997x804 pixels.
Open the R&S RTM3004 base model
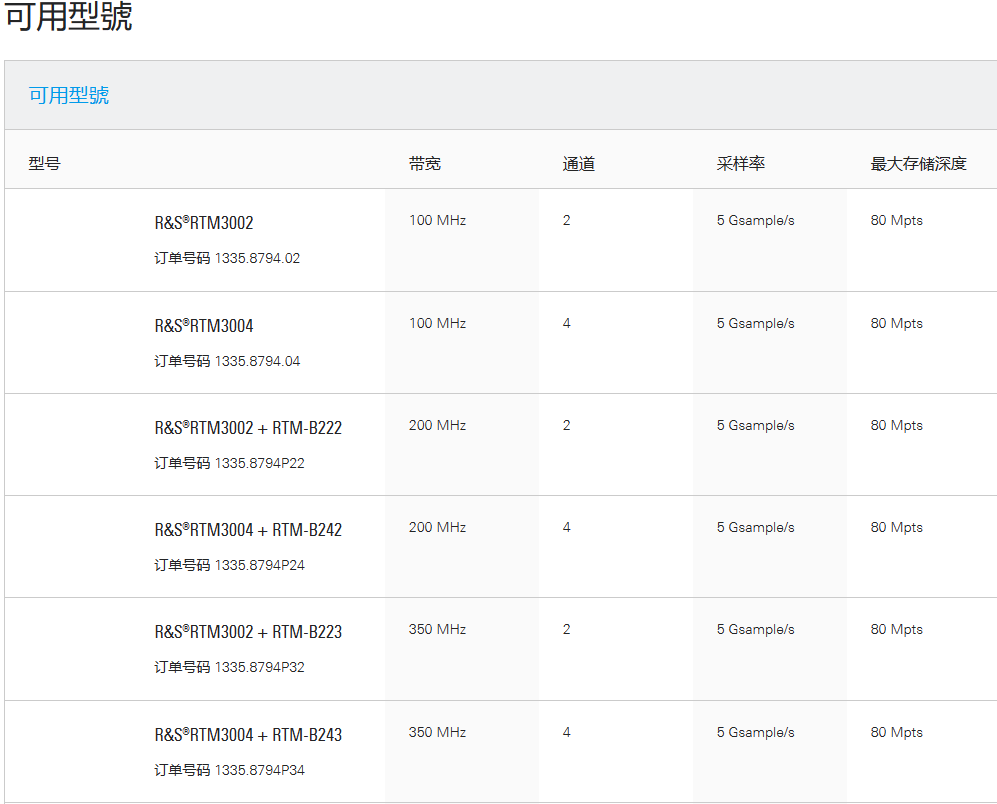(204, 326)
